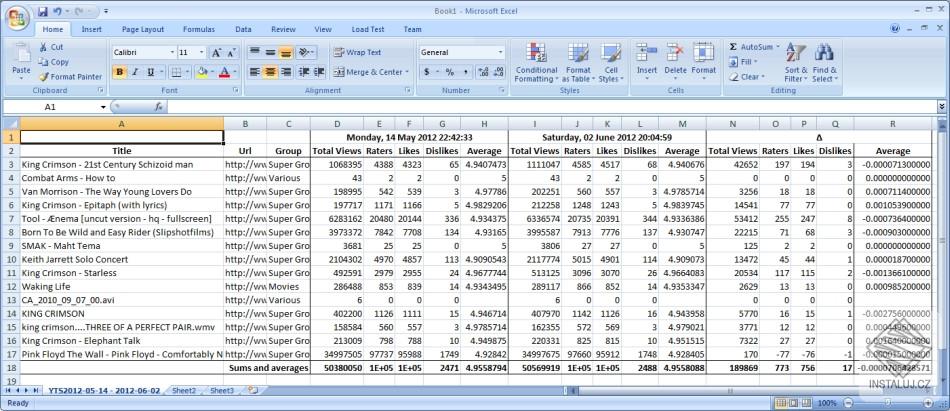The image size is (950, 411).
Task: Toggle Bold formatting
Action: tap(120, 72)
